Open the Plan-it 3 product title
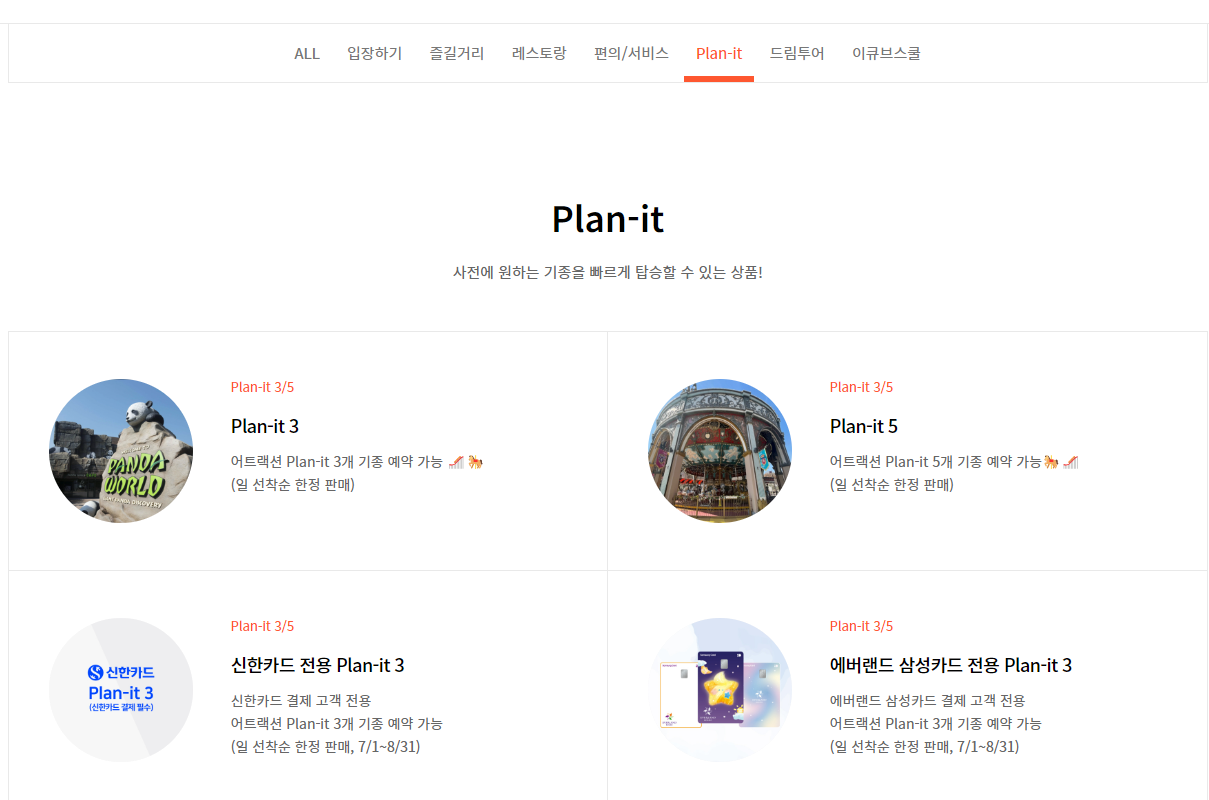This screenshot has width=1209, height=800. point(265,426)
